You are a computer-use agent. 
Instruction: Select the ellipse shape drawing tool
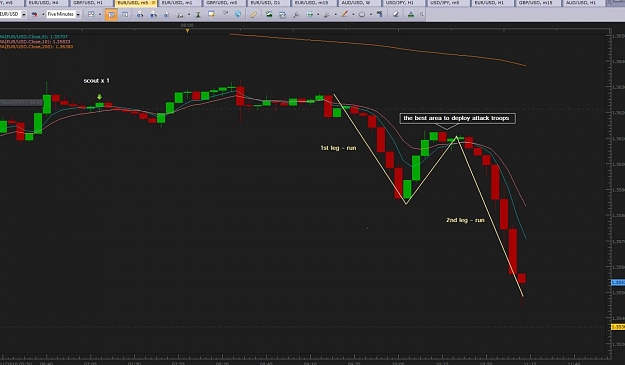362,14
